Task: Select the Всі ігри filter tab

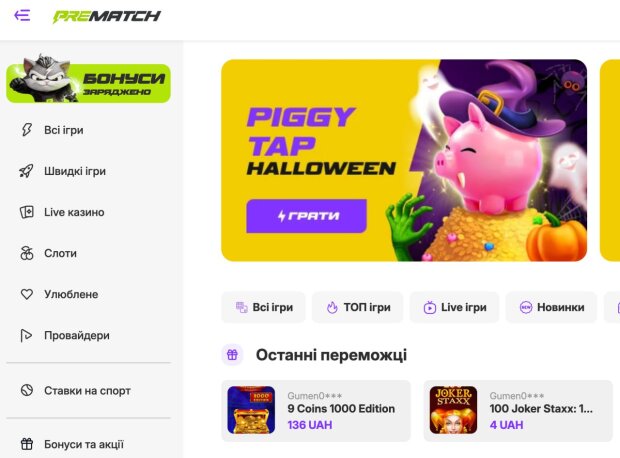Action: (x=263, y=307)
